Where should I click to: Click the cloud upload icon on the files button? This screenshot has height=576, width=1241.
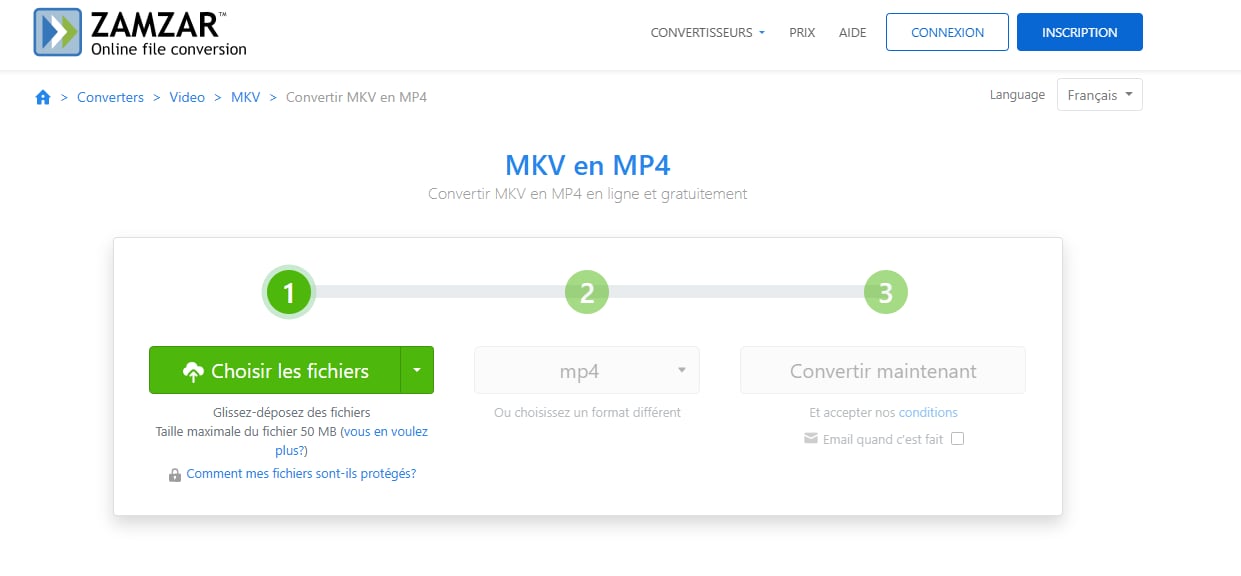point(193,371)
